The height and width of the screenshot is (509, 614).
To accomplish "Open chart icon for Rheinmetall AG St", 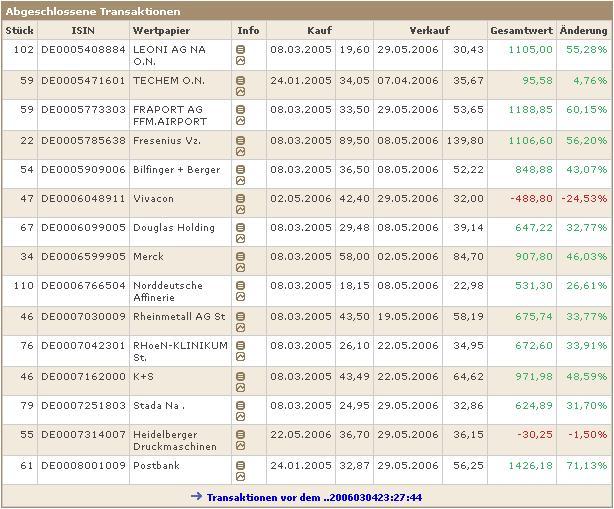I will (x=240, y=327).
